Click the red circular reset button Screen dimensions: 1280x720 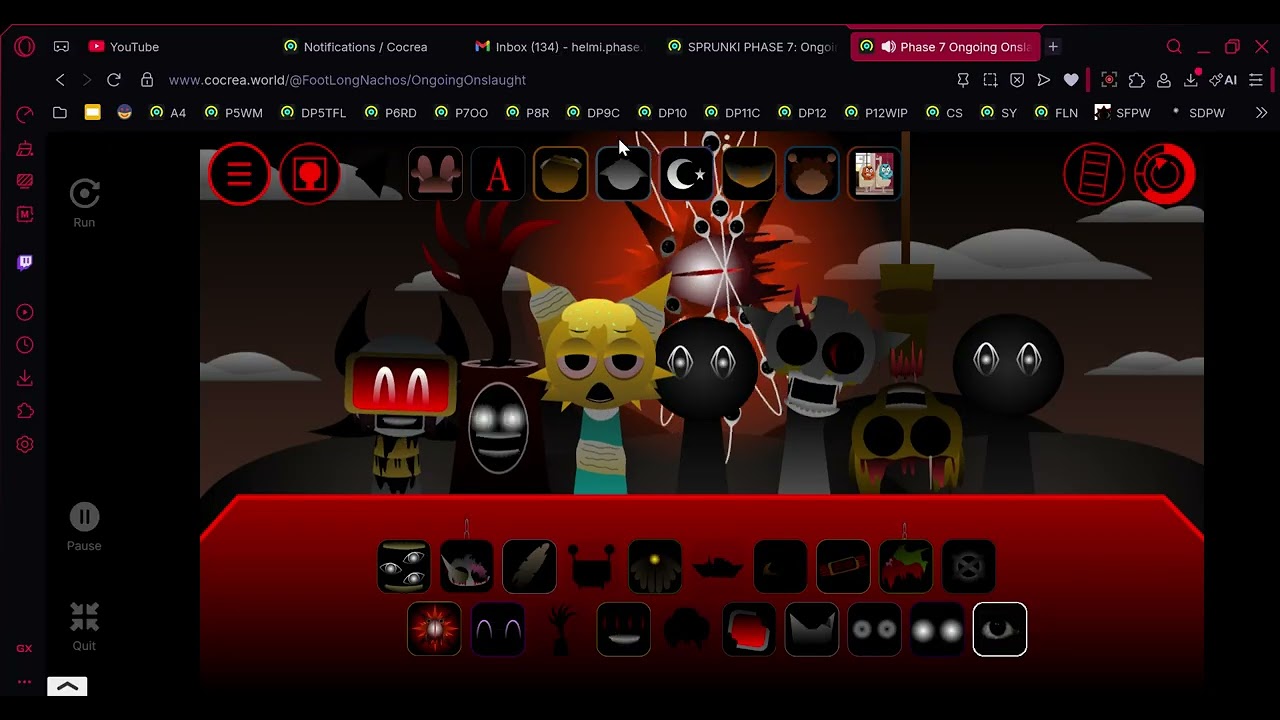(1164, 175)
